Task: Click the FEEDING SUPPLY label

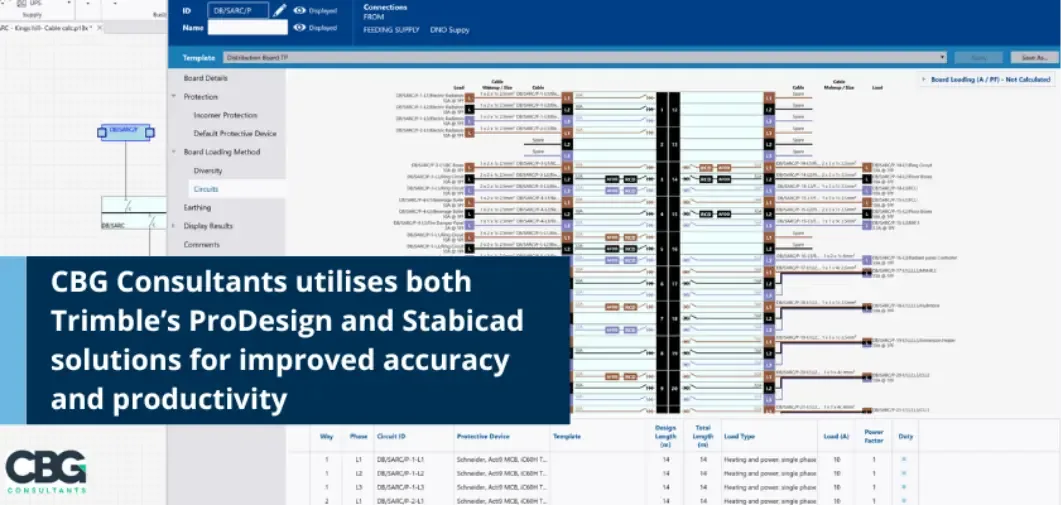Action: (391, 30)
